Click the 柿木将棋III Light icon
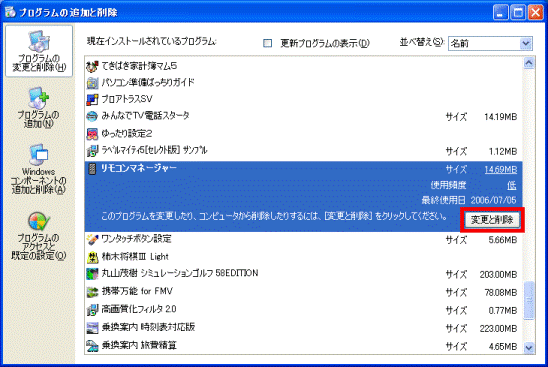548x367 pixels. click(92, 257)
